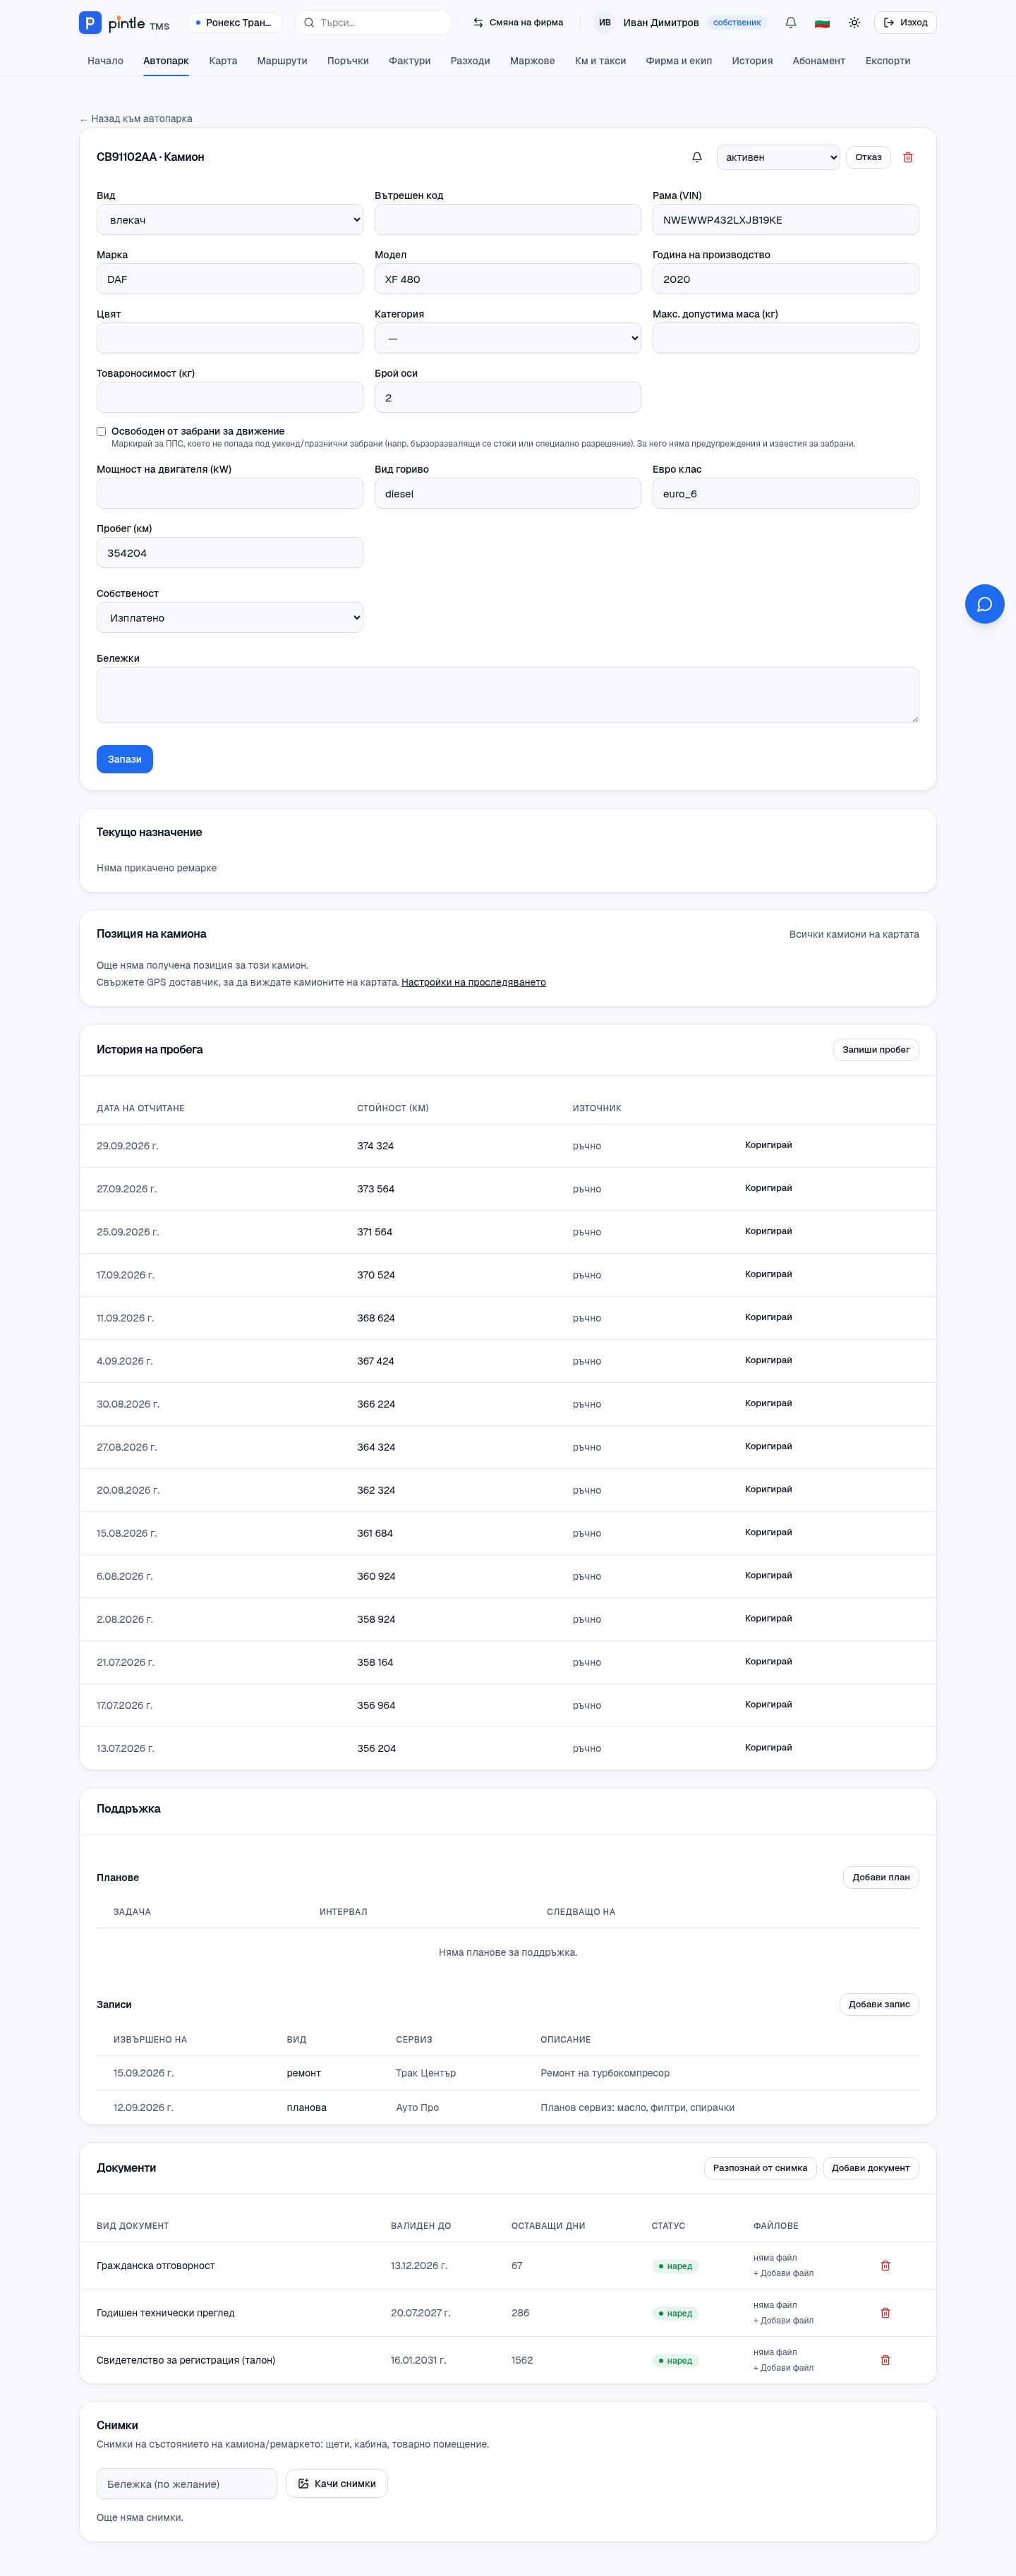Screen dimensions: 1016x2576
Task: Click the ИВ user avatar
Action: coord(605,22)
